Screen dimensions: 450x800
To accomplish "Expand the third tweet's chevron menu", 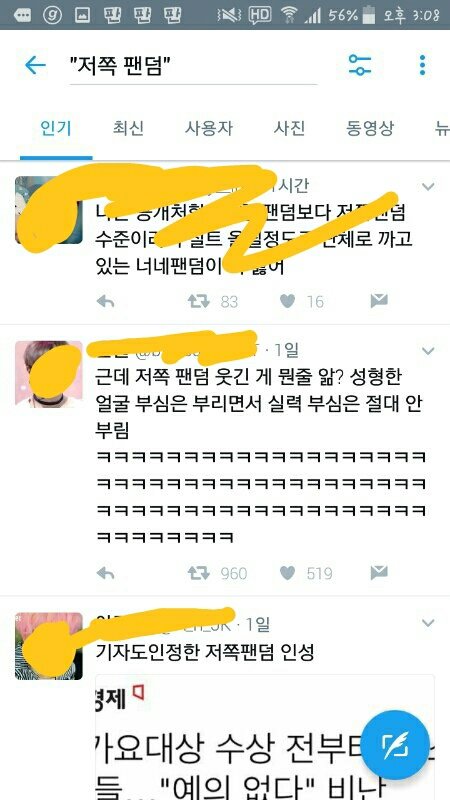I will [428, 623].
